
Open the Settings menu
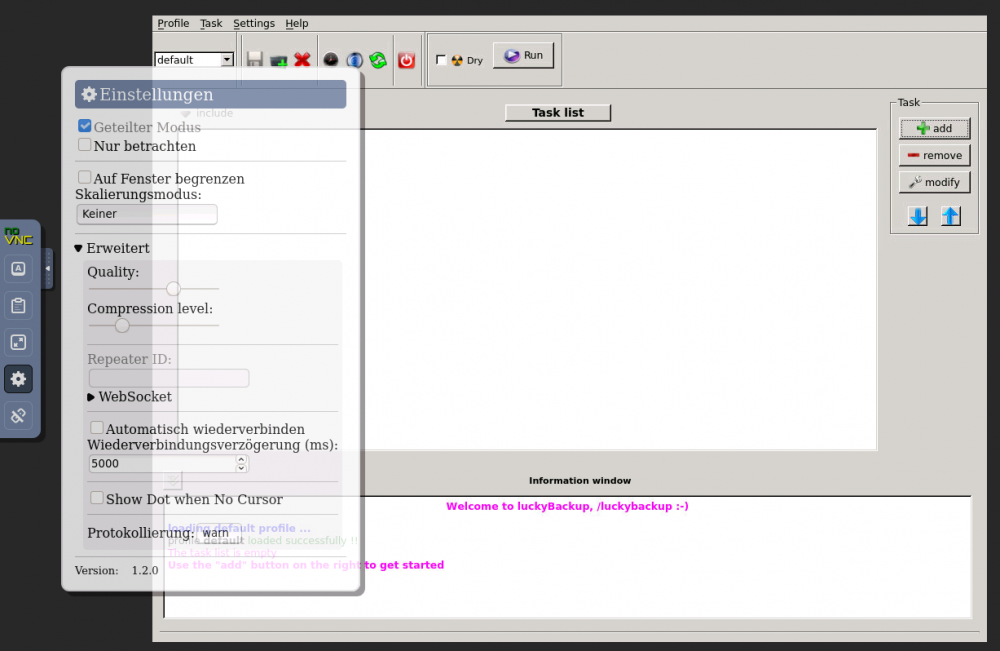(254, 23)
